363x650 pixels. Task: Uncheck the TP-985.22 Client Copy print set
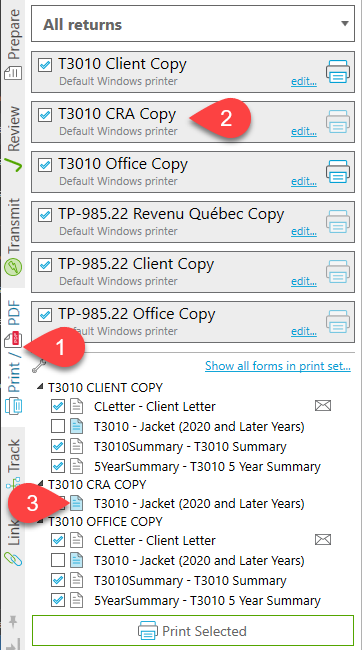[45, 265]
